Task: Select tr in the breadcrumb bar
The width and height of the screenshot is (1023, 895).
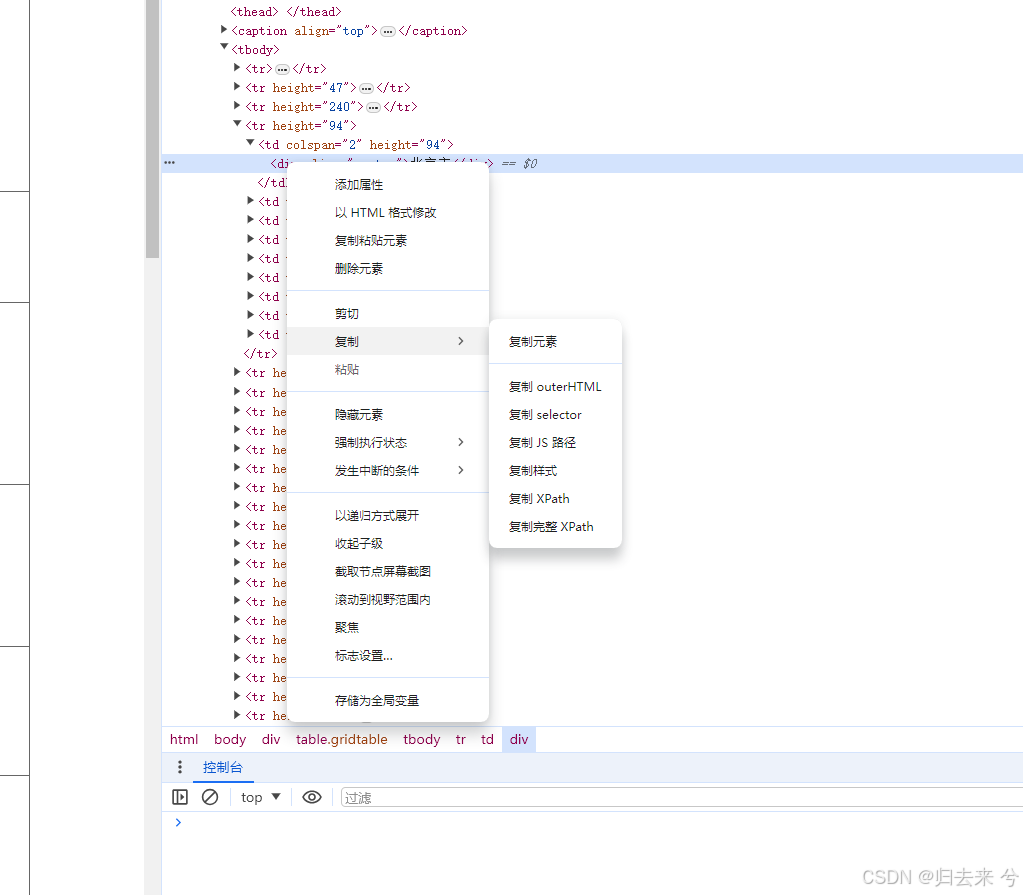Action: (461, 740)
